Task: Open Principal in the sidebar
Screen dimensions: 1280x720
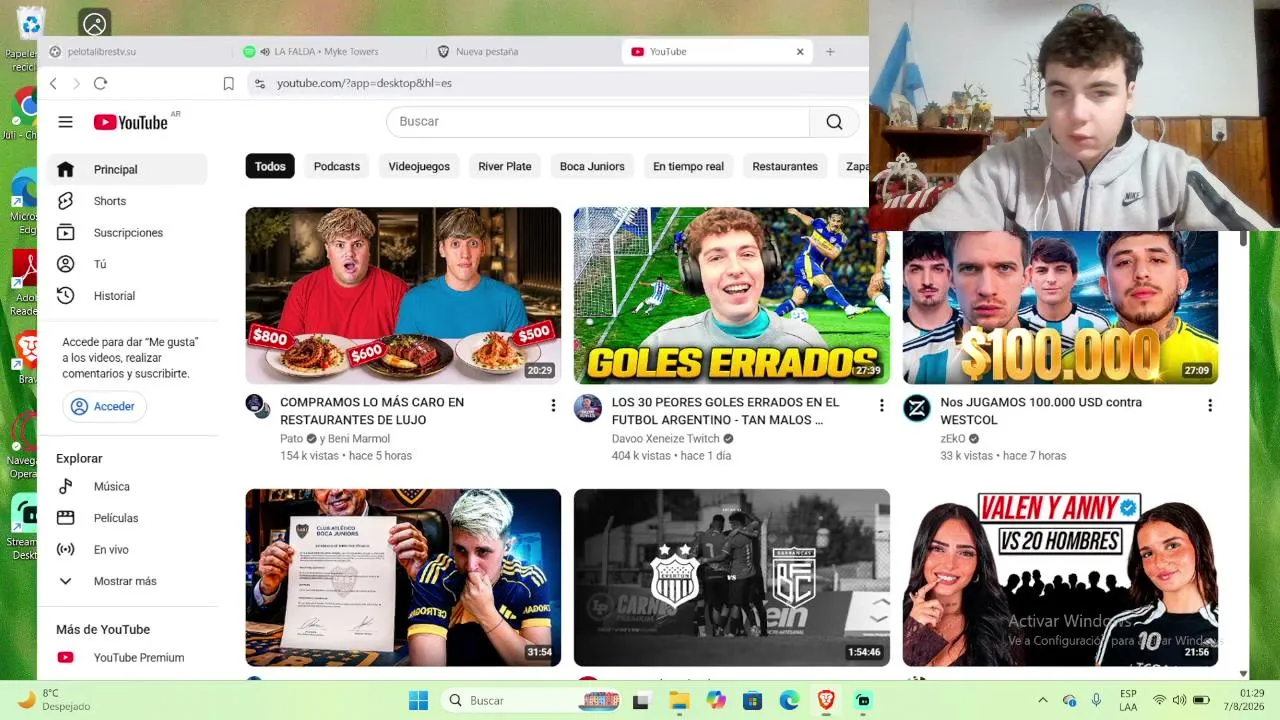Action: 127,169
